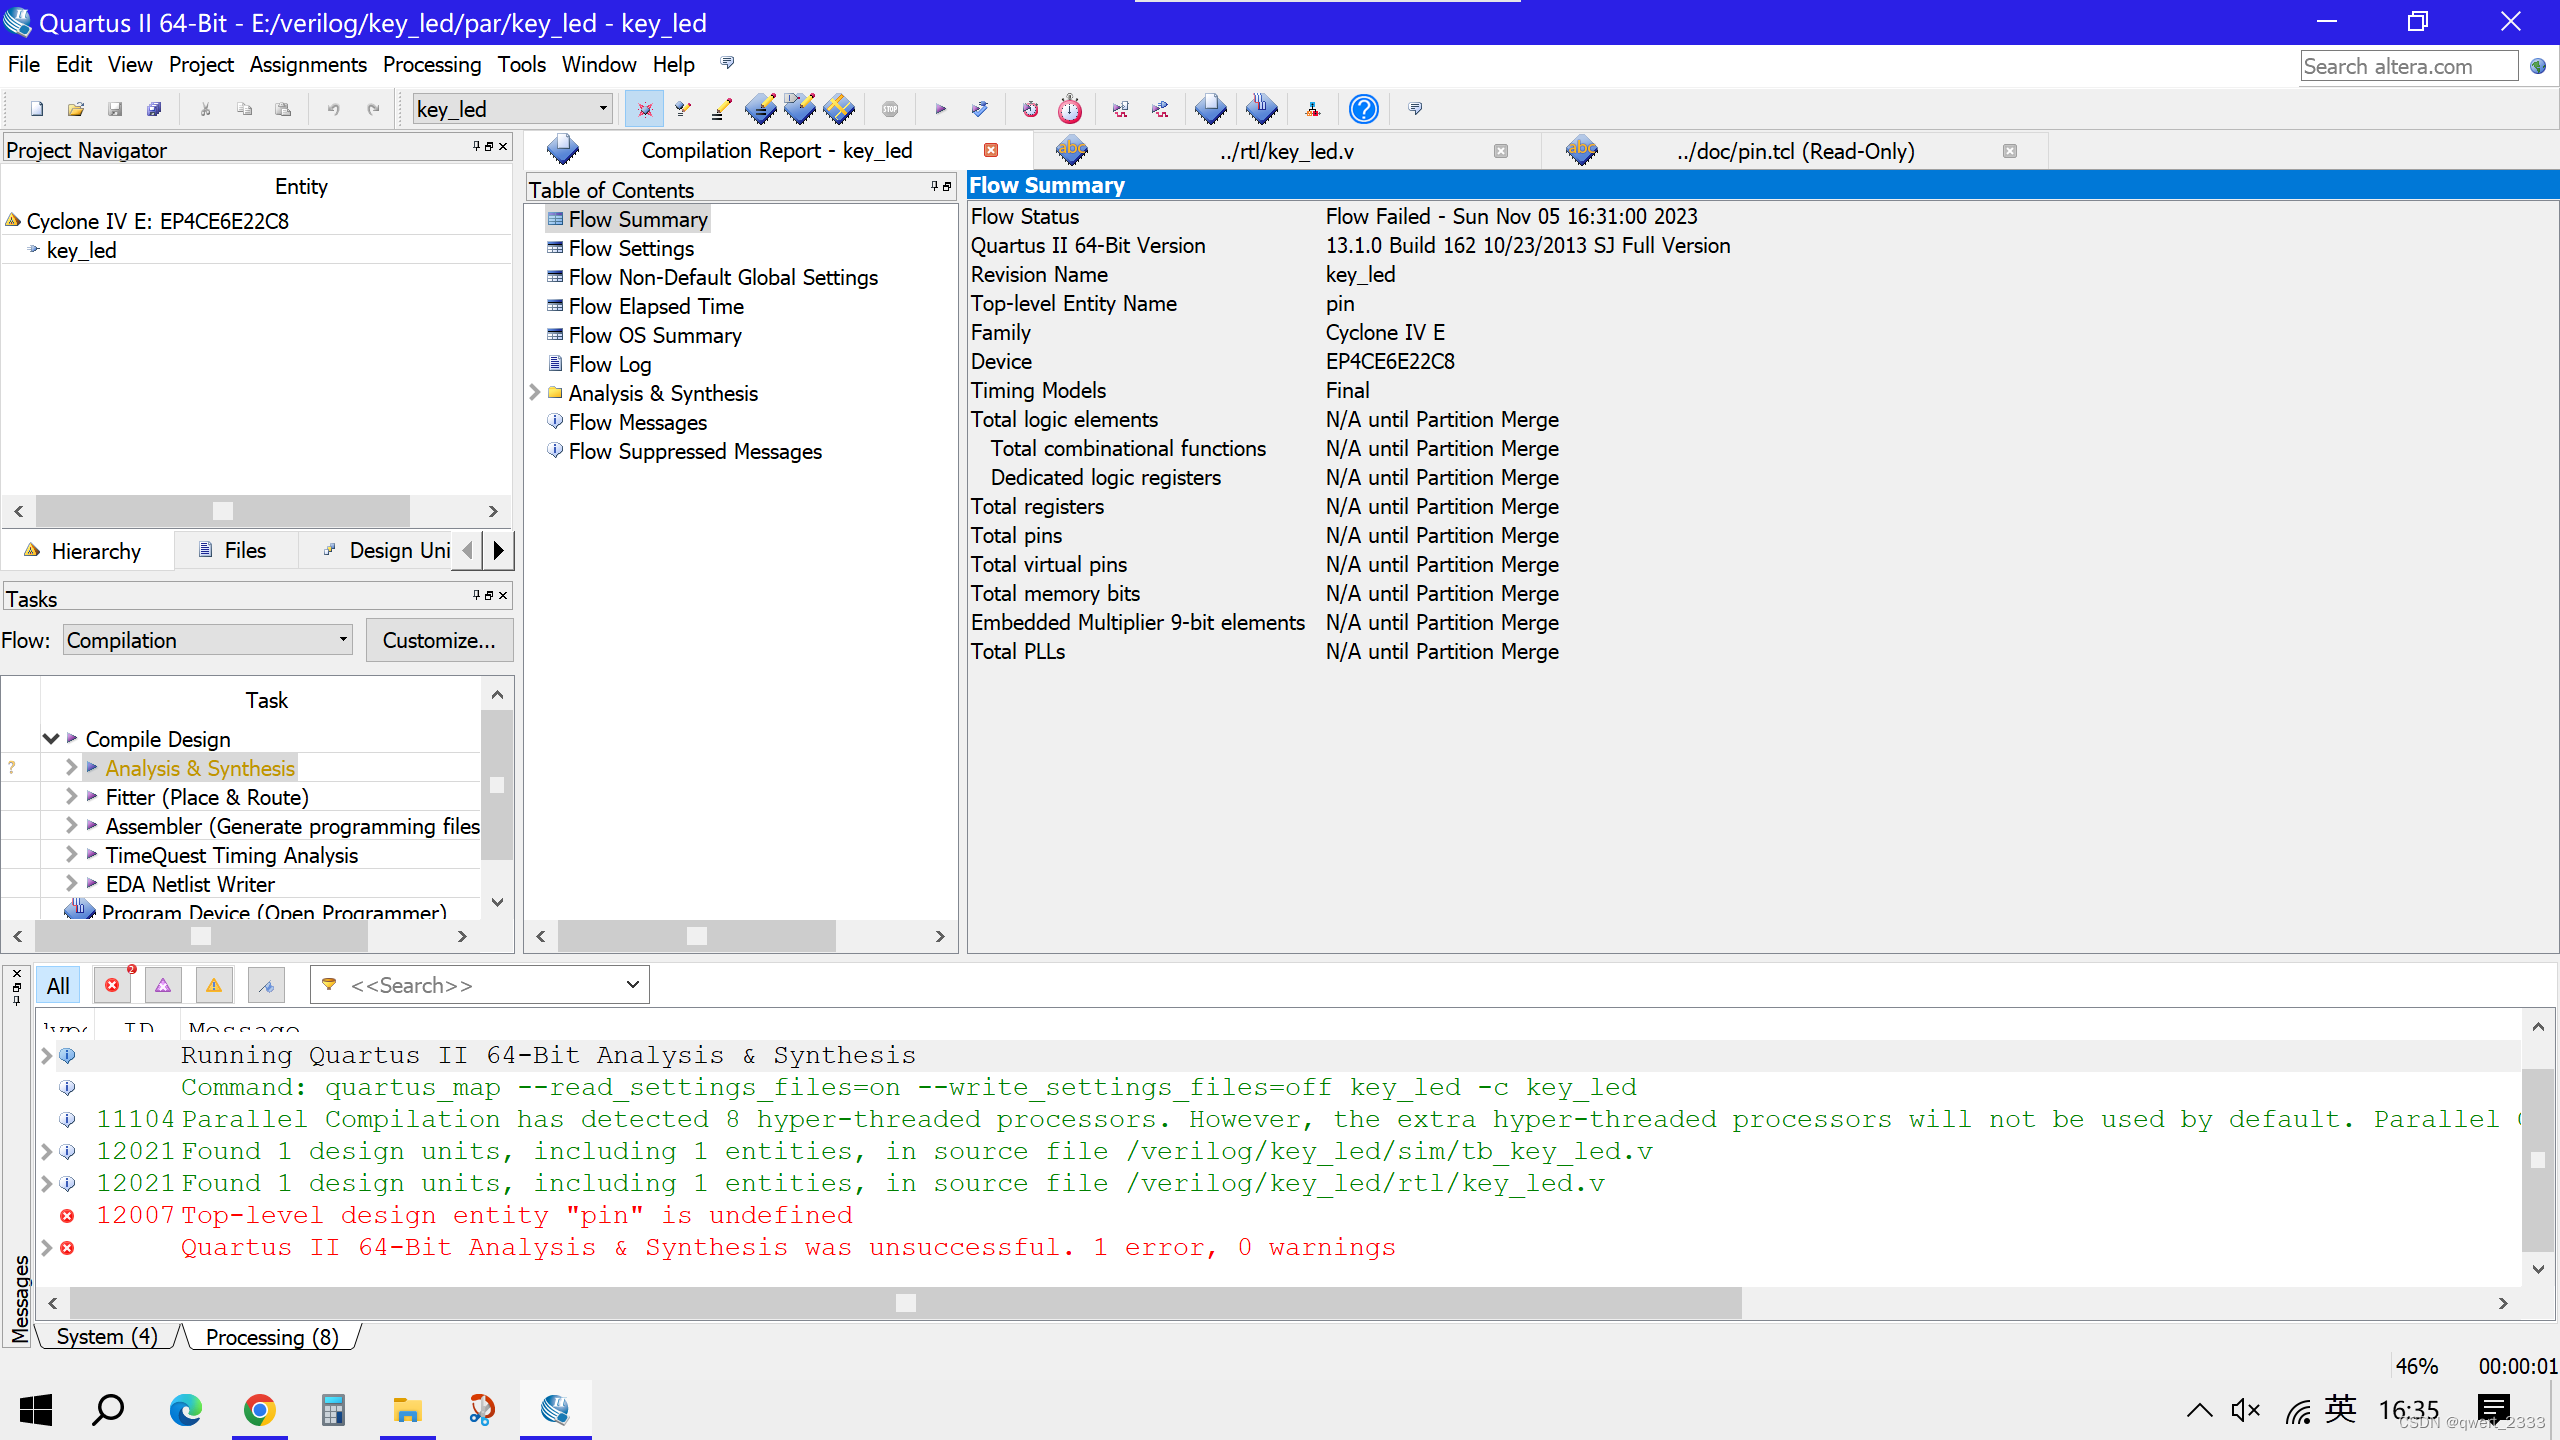Click the Start Compilation play icon

click(x=940, y=109)
